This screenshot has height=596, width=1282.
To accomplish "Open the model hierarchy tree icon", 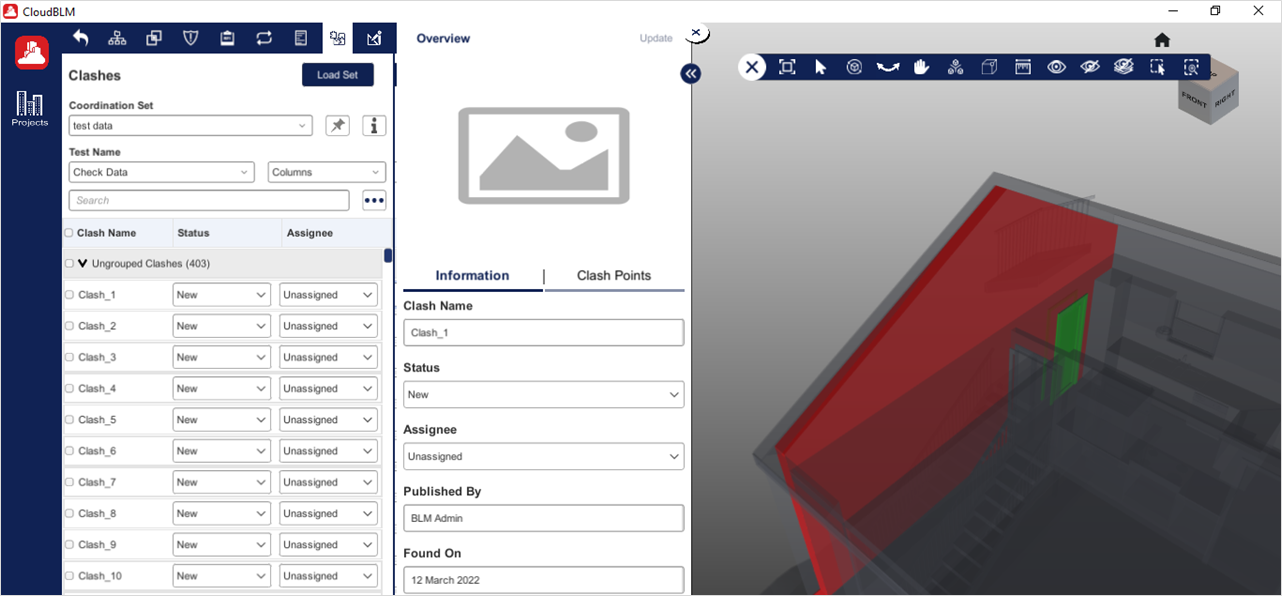I will pyautogui.click(x=117, y=38).
